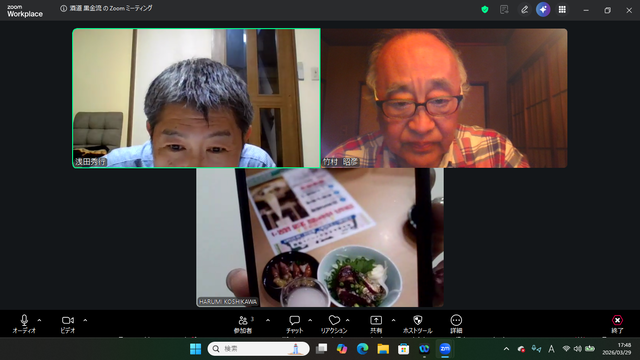Click the green encryption shield icon

[x=485, y=9]
